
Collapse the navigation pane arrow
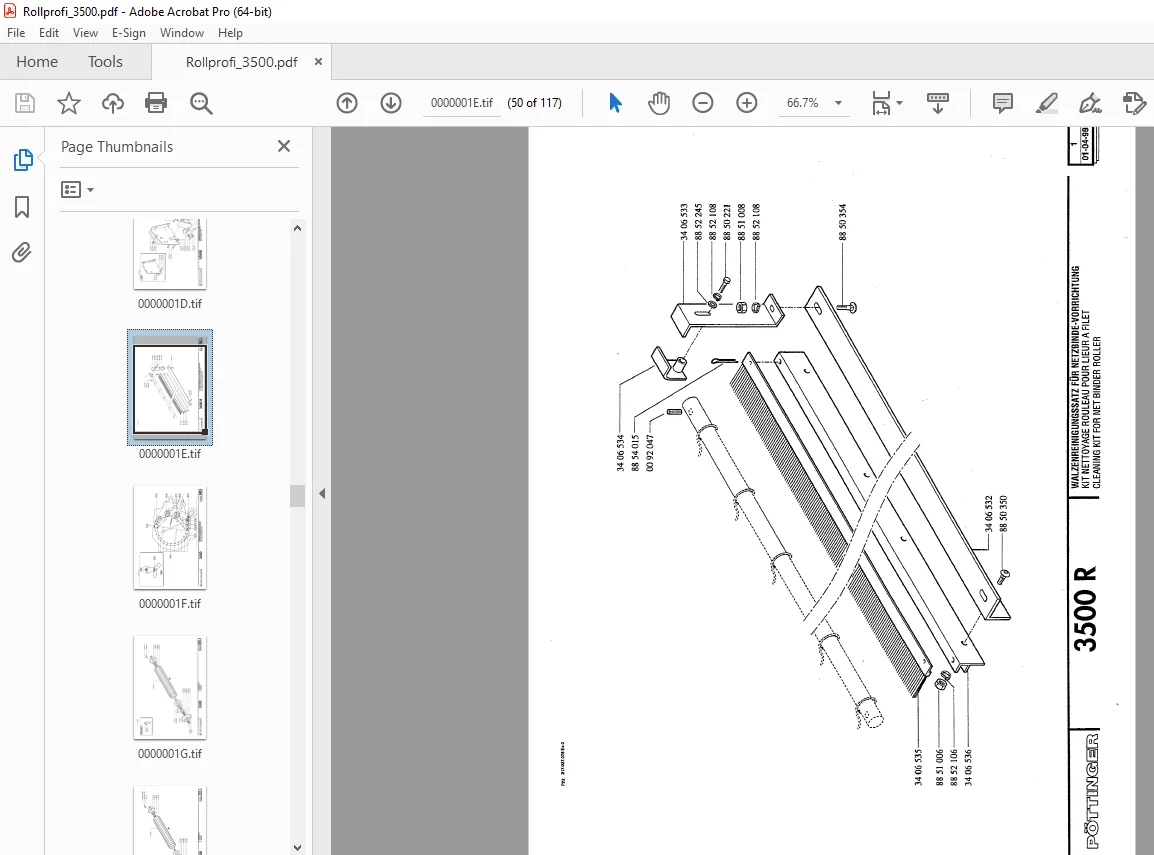click(x=322, y=494)
